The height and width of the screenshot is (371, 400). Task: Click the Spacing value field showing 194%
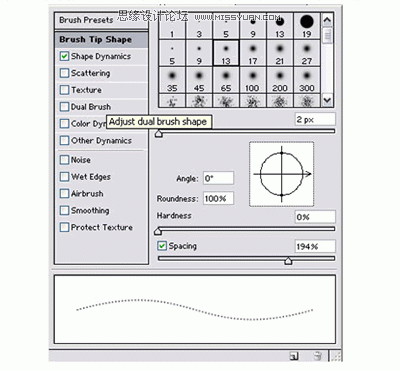[x=315, y=246]
